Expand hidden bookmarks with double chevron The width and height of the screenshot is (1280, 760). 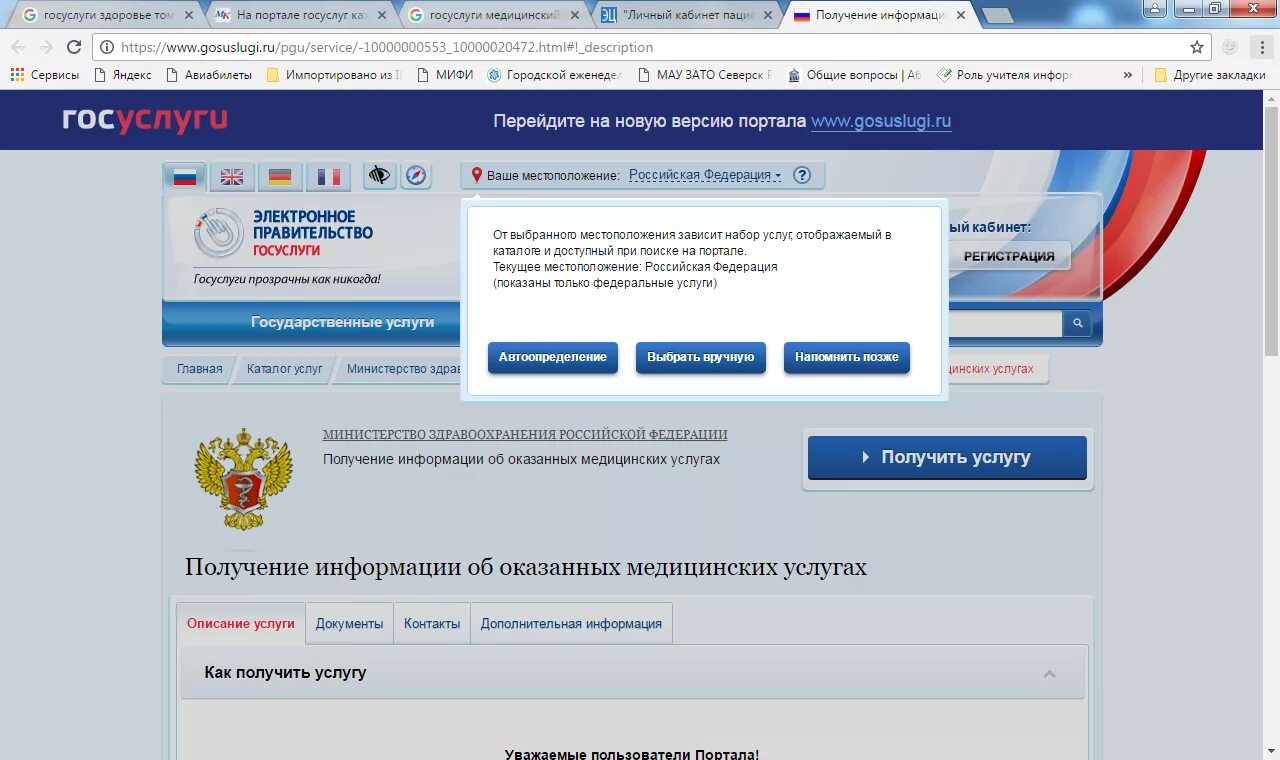point(1128,75)
